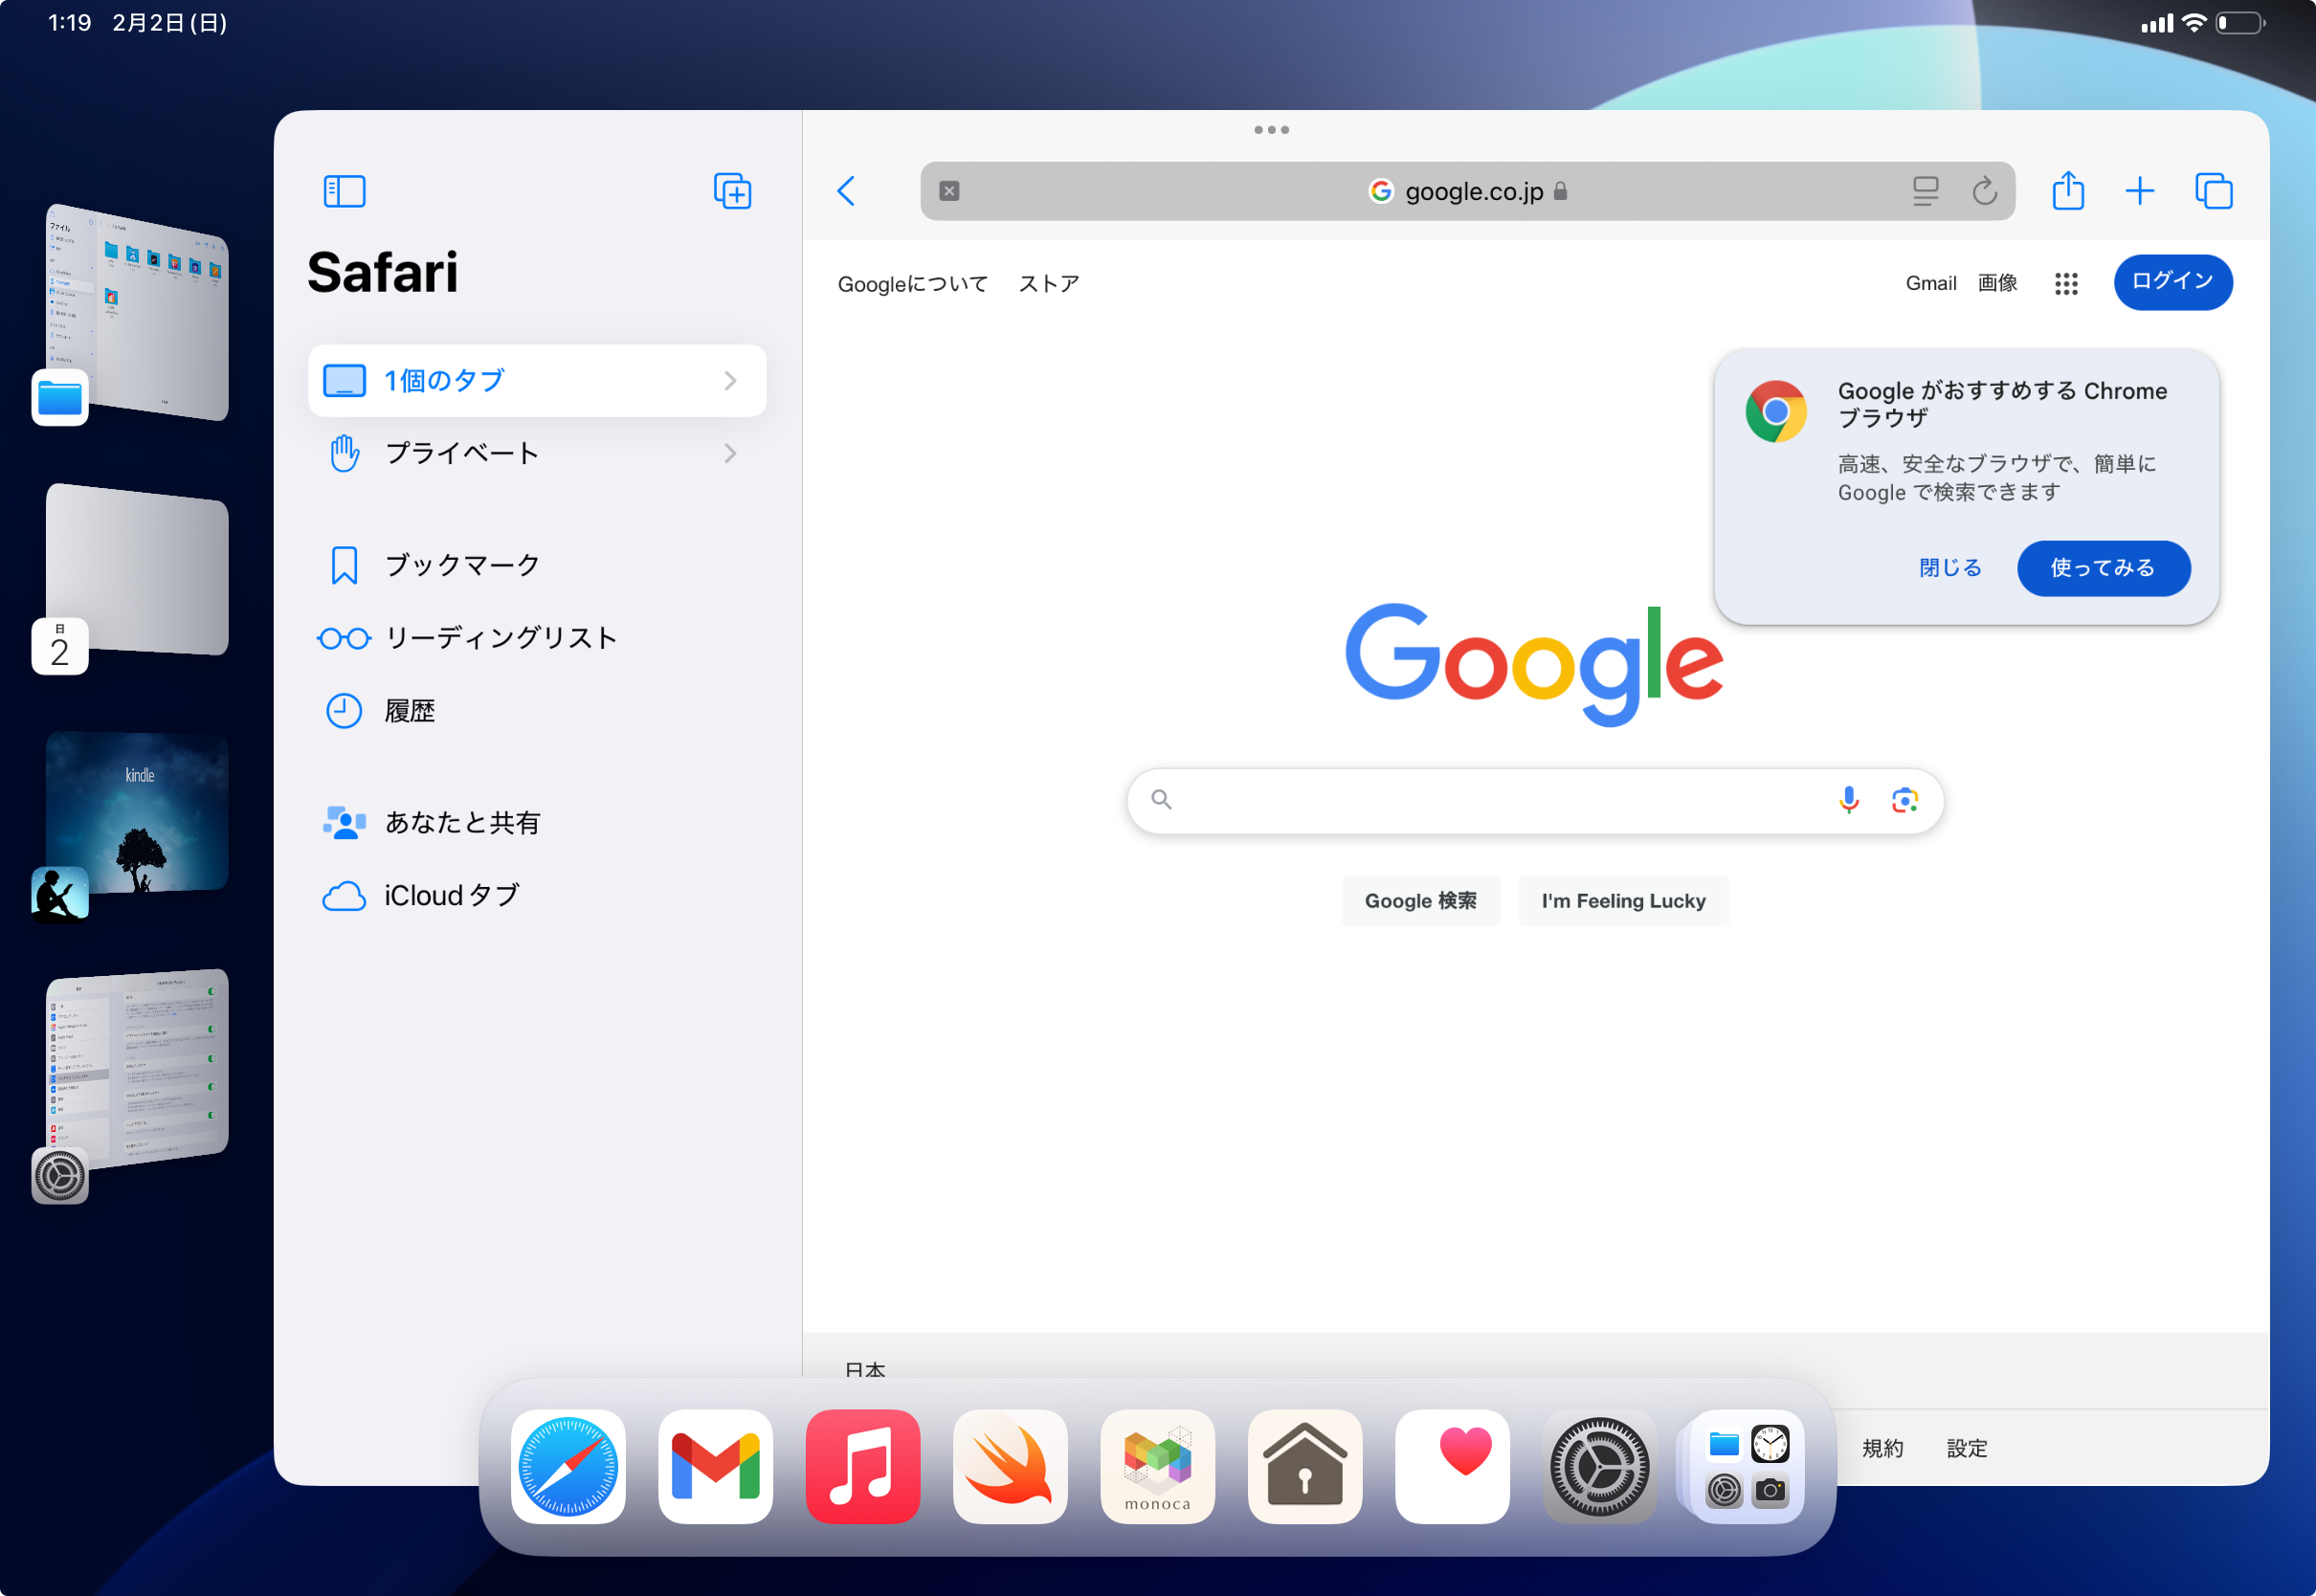Open the Music app in dock

coord(862,1466)
